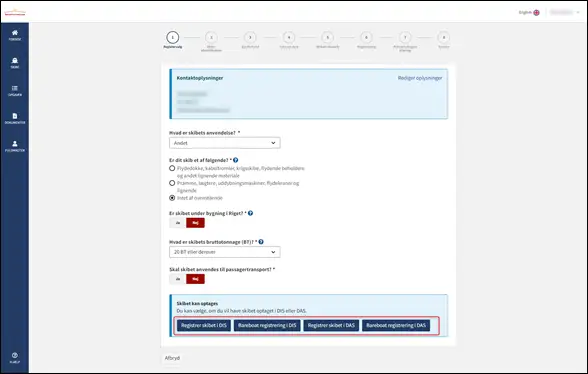Go to step 1 Registervalg circle

(x=172, y=38)
